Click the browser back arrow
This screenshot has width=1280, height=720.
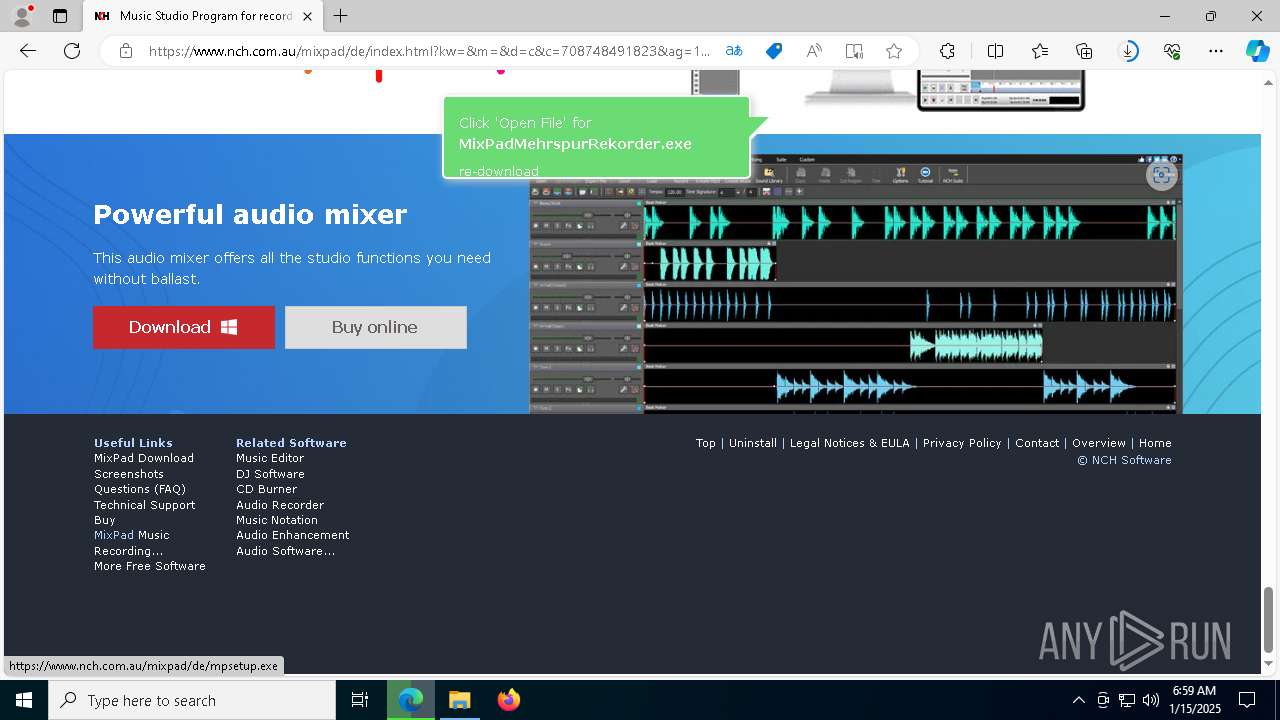click(28, 51)
